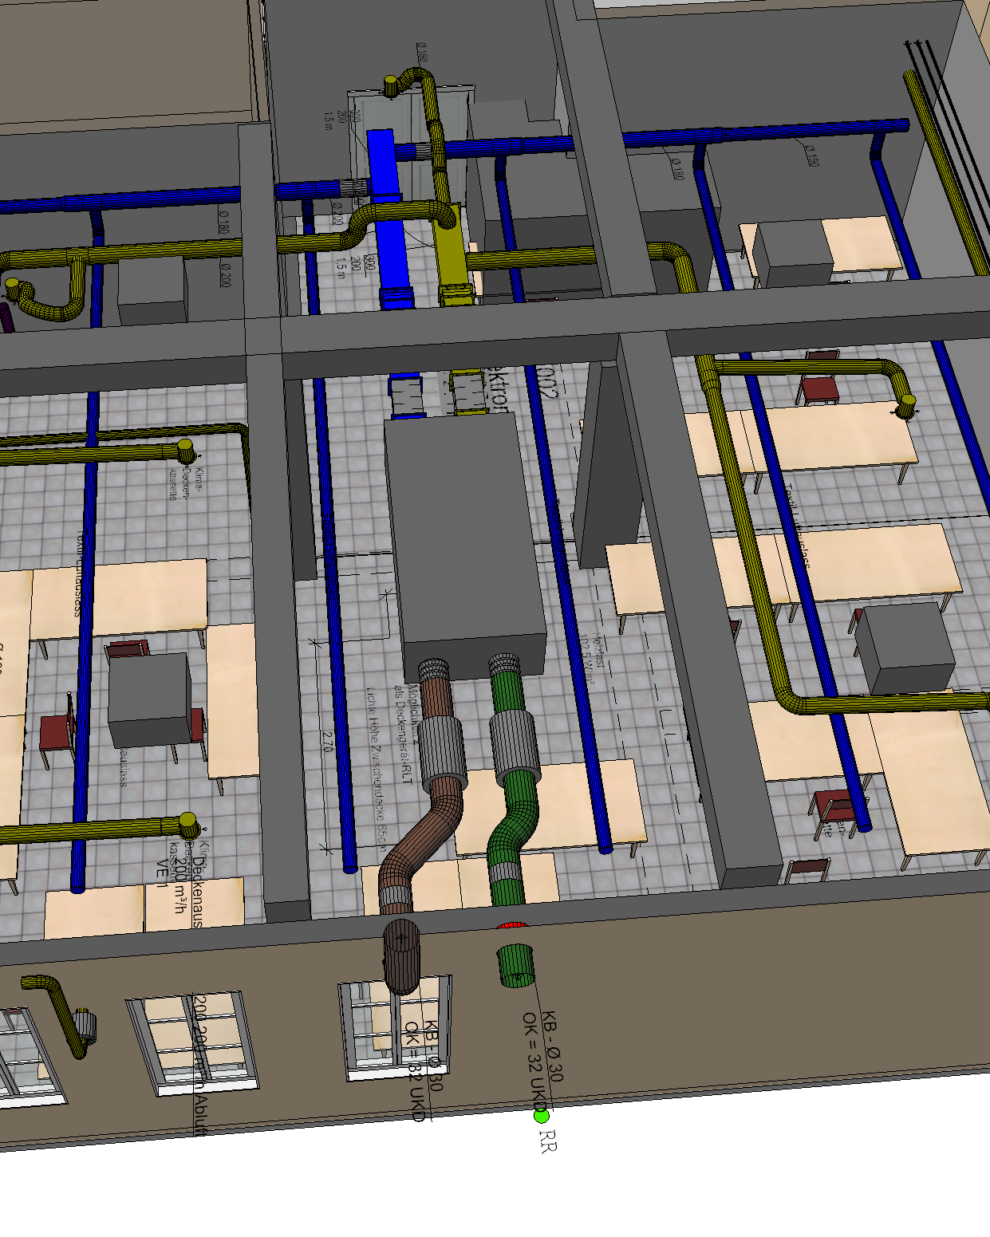The width and height of the screenshot is (990, 1237).
Task: Select the yellow rectangular duct beside blue duct
Action: pos(453,262)
